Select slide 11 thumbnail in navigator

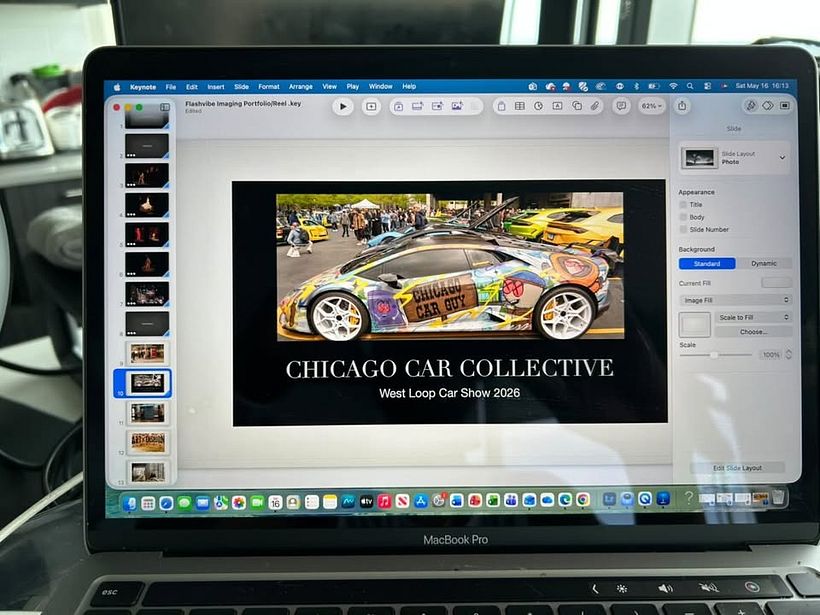(147, 413)
